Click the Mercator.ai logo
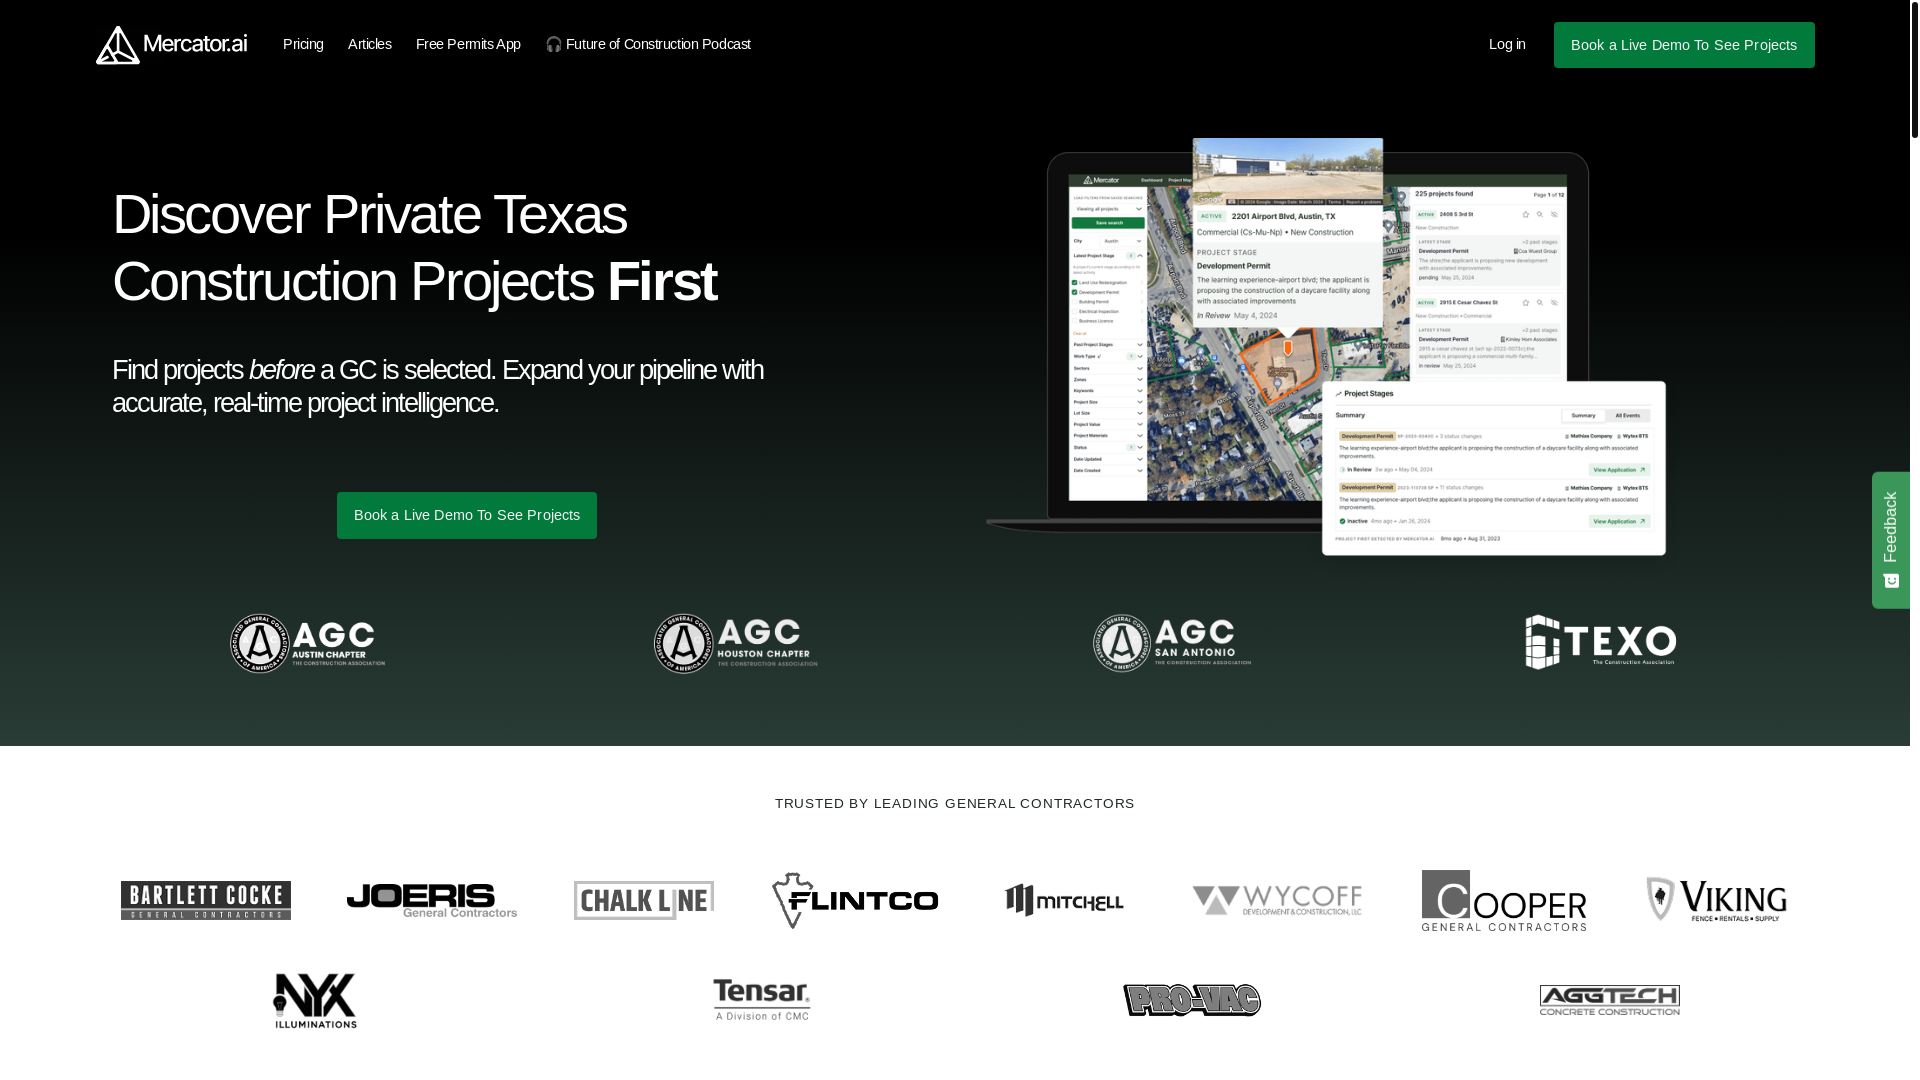 (171, 45)
